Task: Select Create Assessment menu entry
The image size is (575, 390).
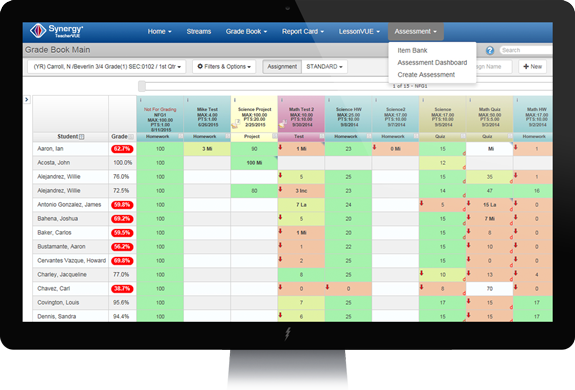Action: point(426,75)
